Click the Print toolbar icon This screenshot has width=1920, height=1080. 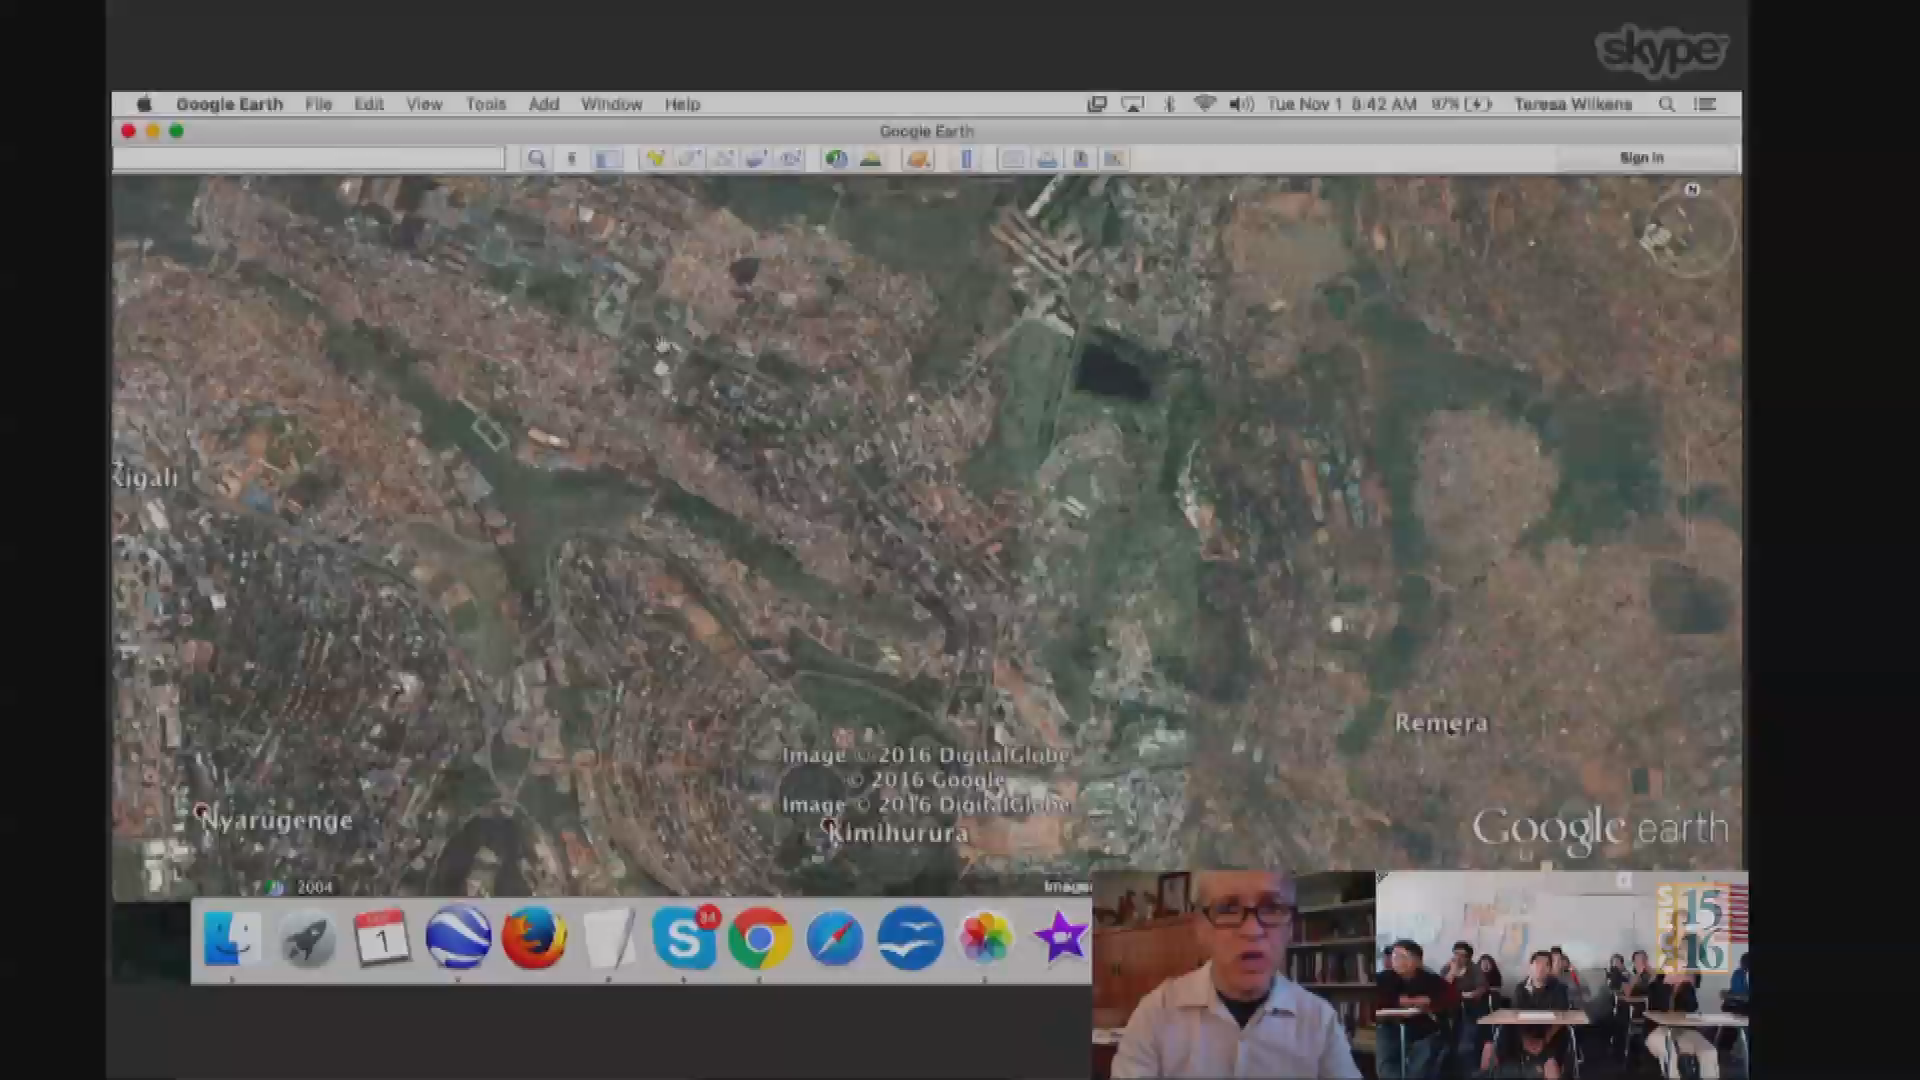point(1047,159)
